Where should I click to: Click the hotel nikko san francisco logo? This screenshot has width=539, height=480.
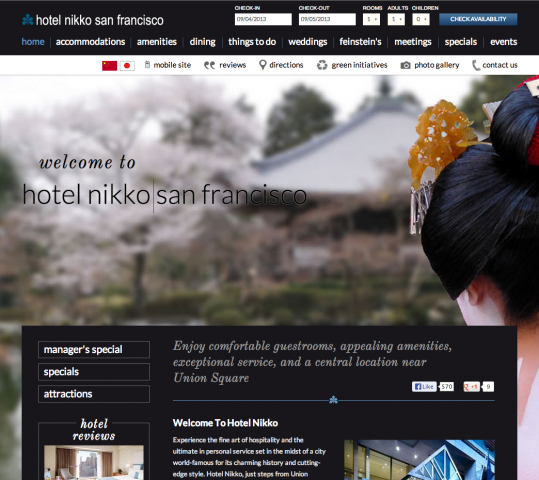pos(92,20)
